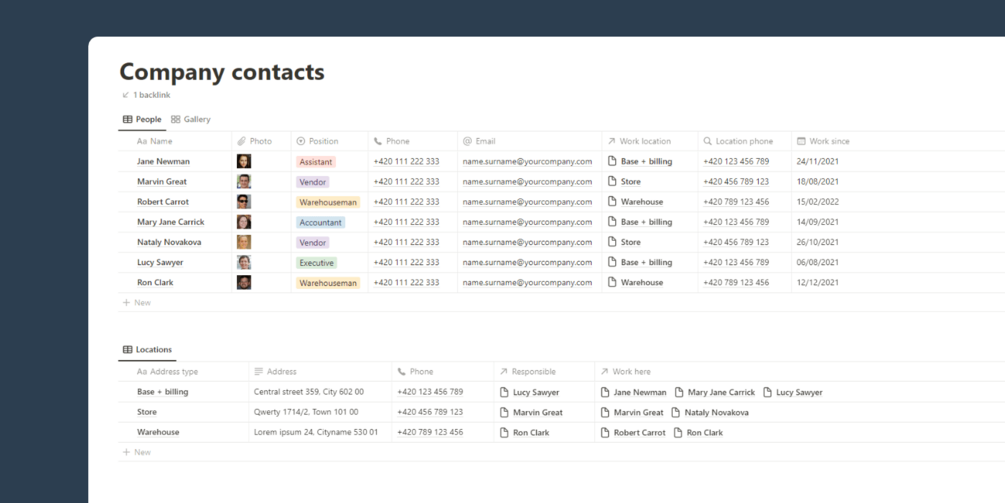The image size is (1005, 503).
Task: Open the Lucy Sawyer name cell
Action: coord(161,263)
